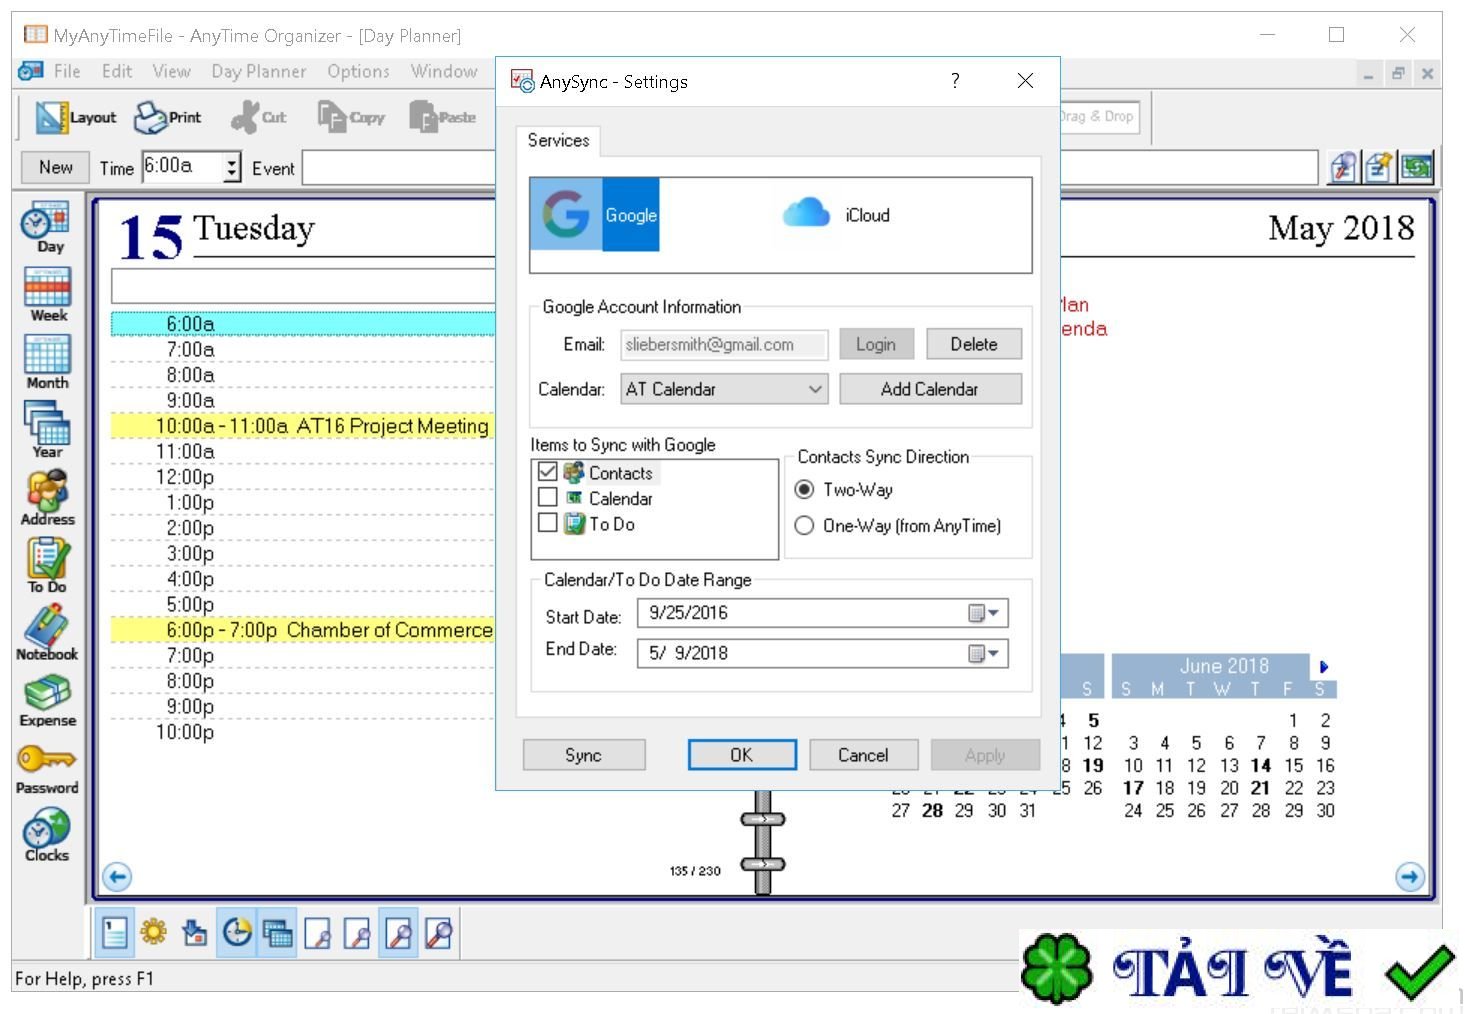Show the Year view from the sidebar
The height and width of the screenshot is (1014, 1465).
[47, 430]
